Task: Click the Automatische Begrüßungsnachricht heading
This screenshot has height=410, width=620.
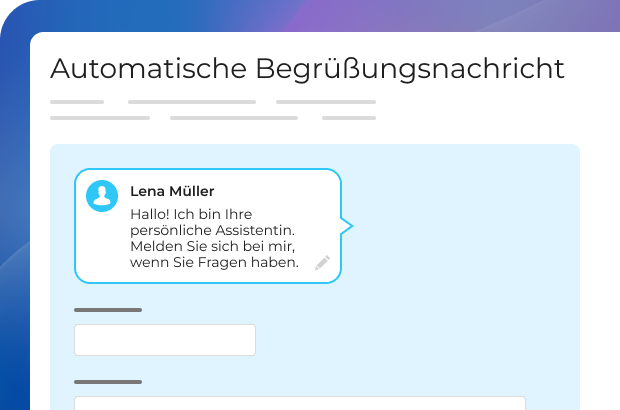Action: (x=307, y=69)
